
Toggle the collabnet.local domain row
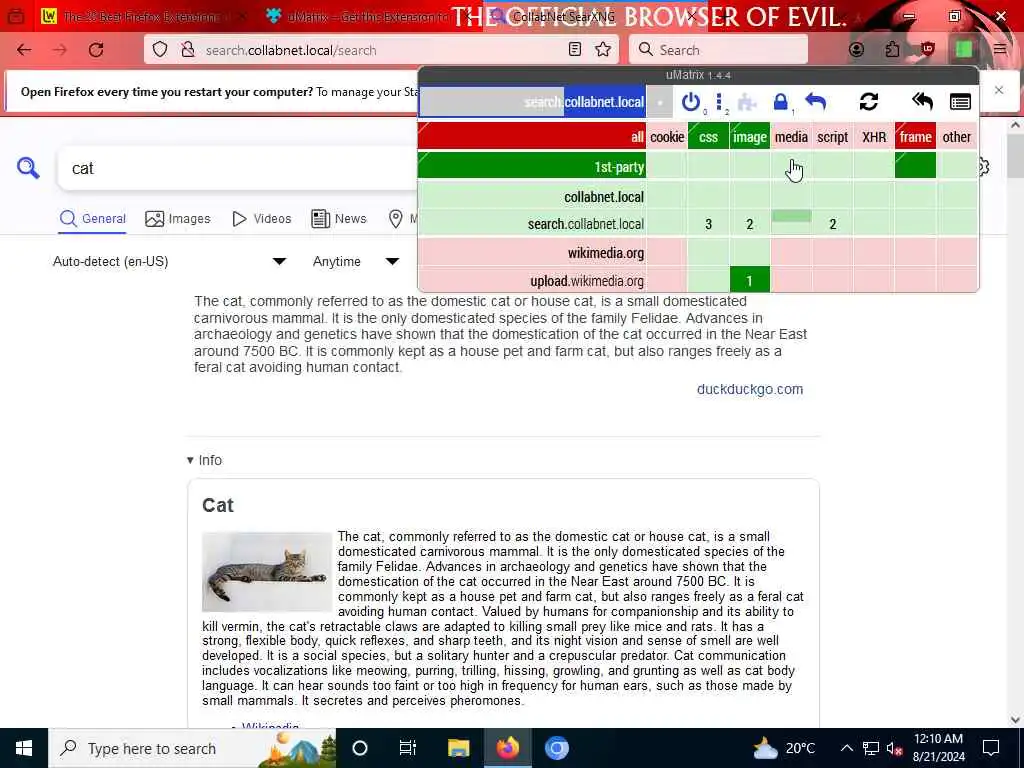tap(532, 196)
